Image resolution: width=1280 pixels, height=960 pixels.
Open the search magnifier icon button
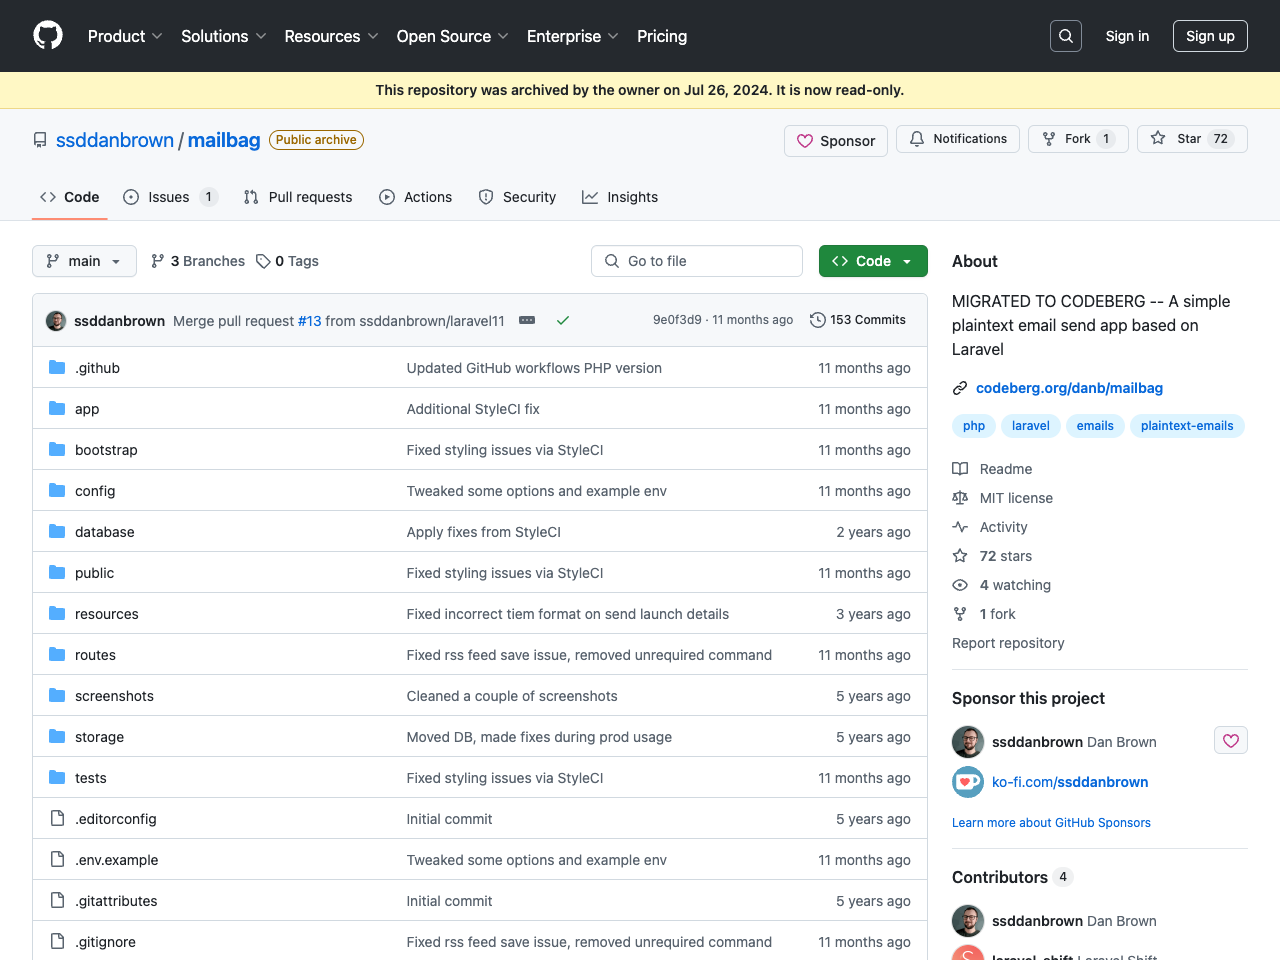(1066, 36)
